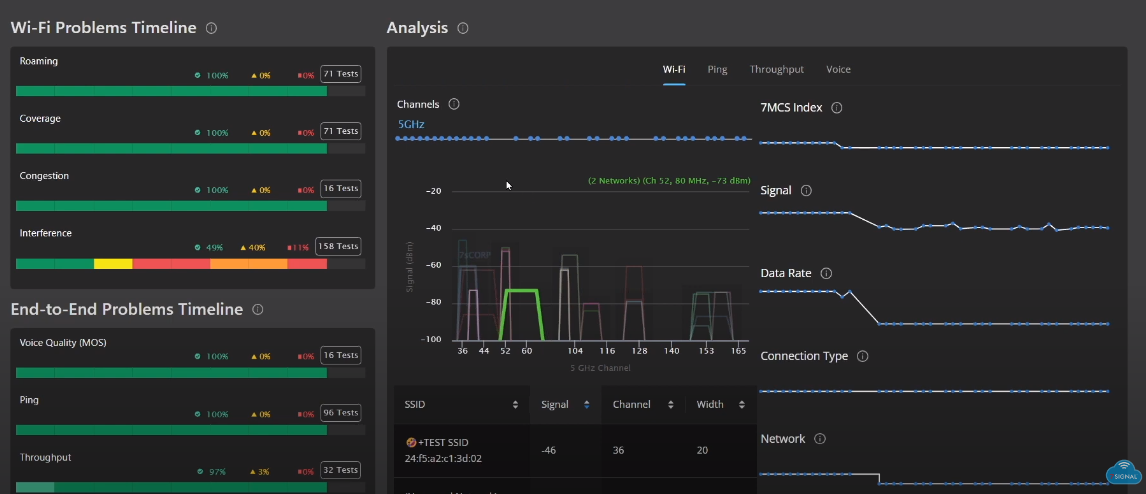Click the 158 Tests button for Interference
1146x494 pixels.
pos(337,246)
